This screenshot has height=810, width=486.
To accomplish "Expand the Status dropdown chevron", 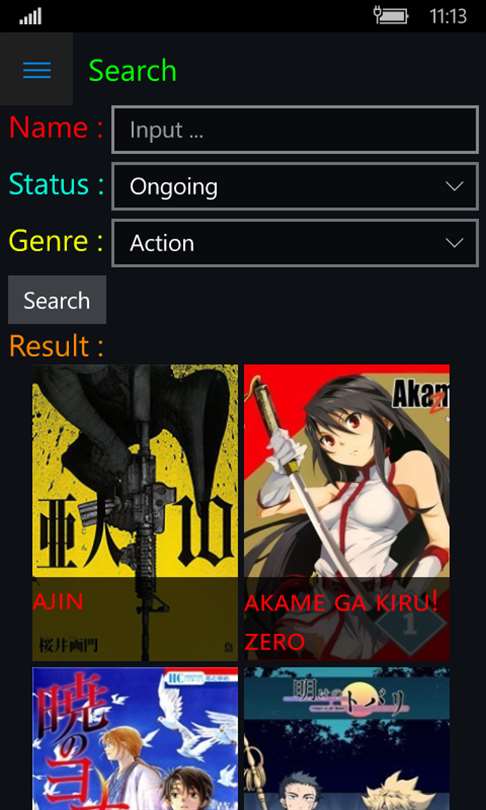I will click(454, 186).
